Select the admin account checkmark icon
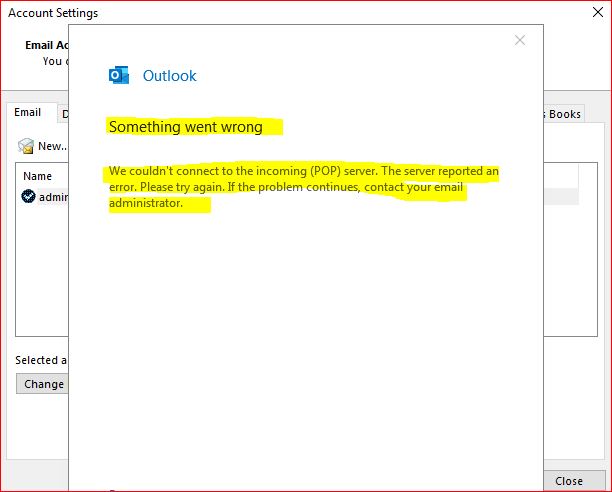 point(28,196)
